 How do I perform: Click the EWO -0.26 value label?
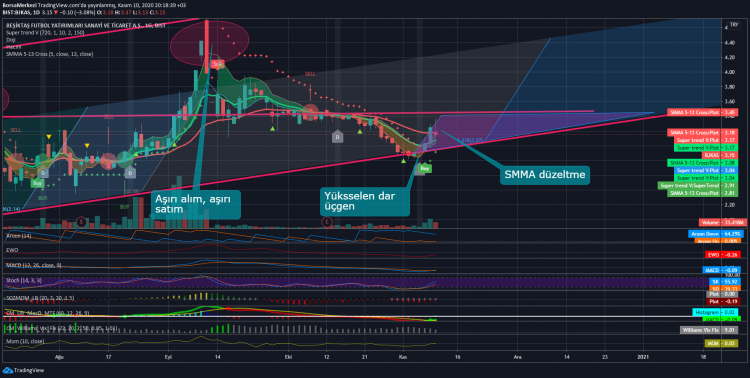[723, 255]
